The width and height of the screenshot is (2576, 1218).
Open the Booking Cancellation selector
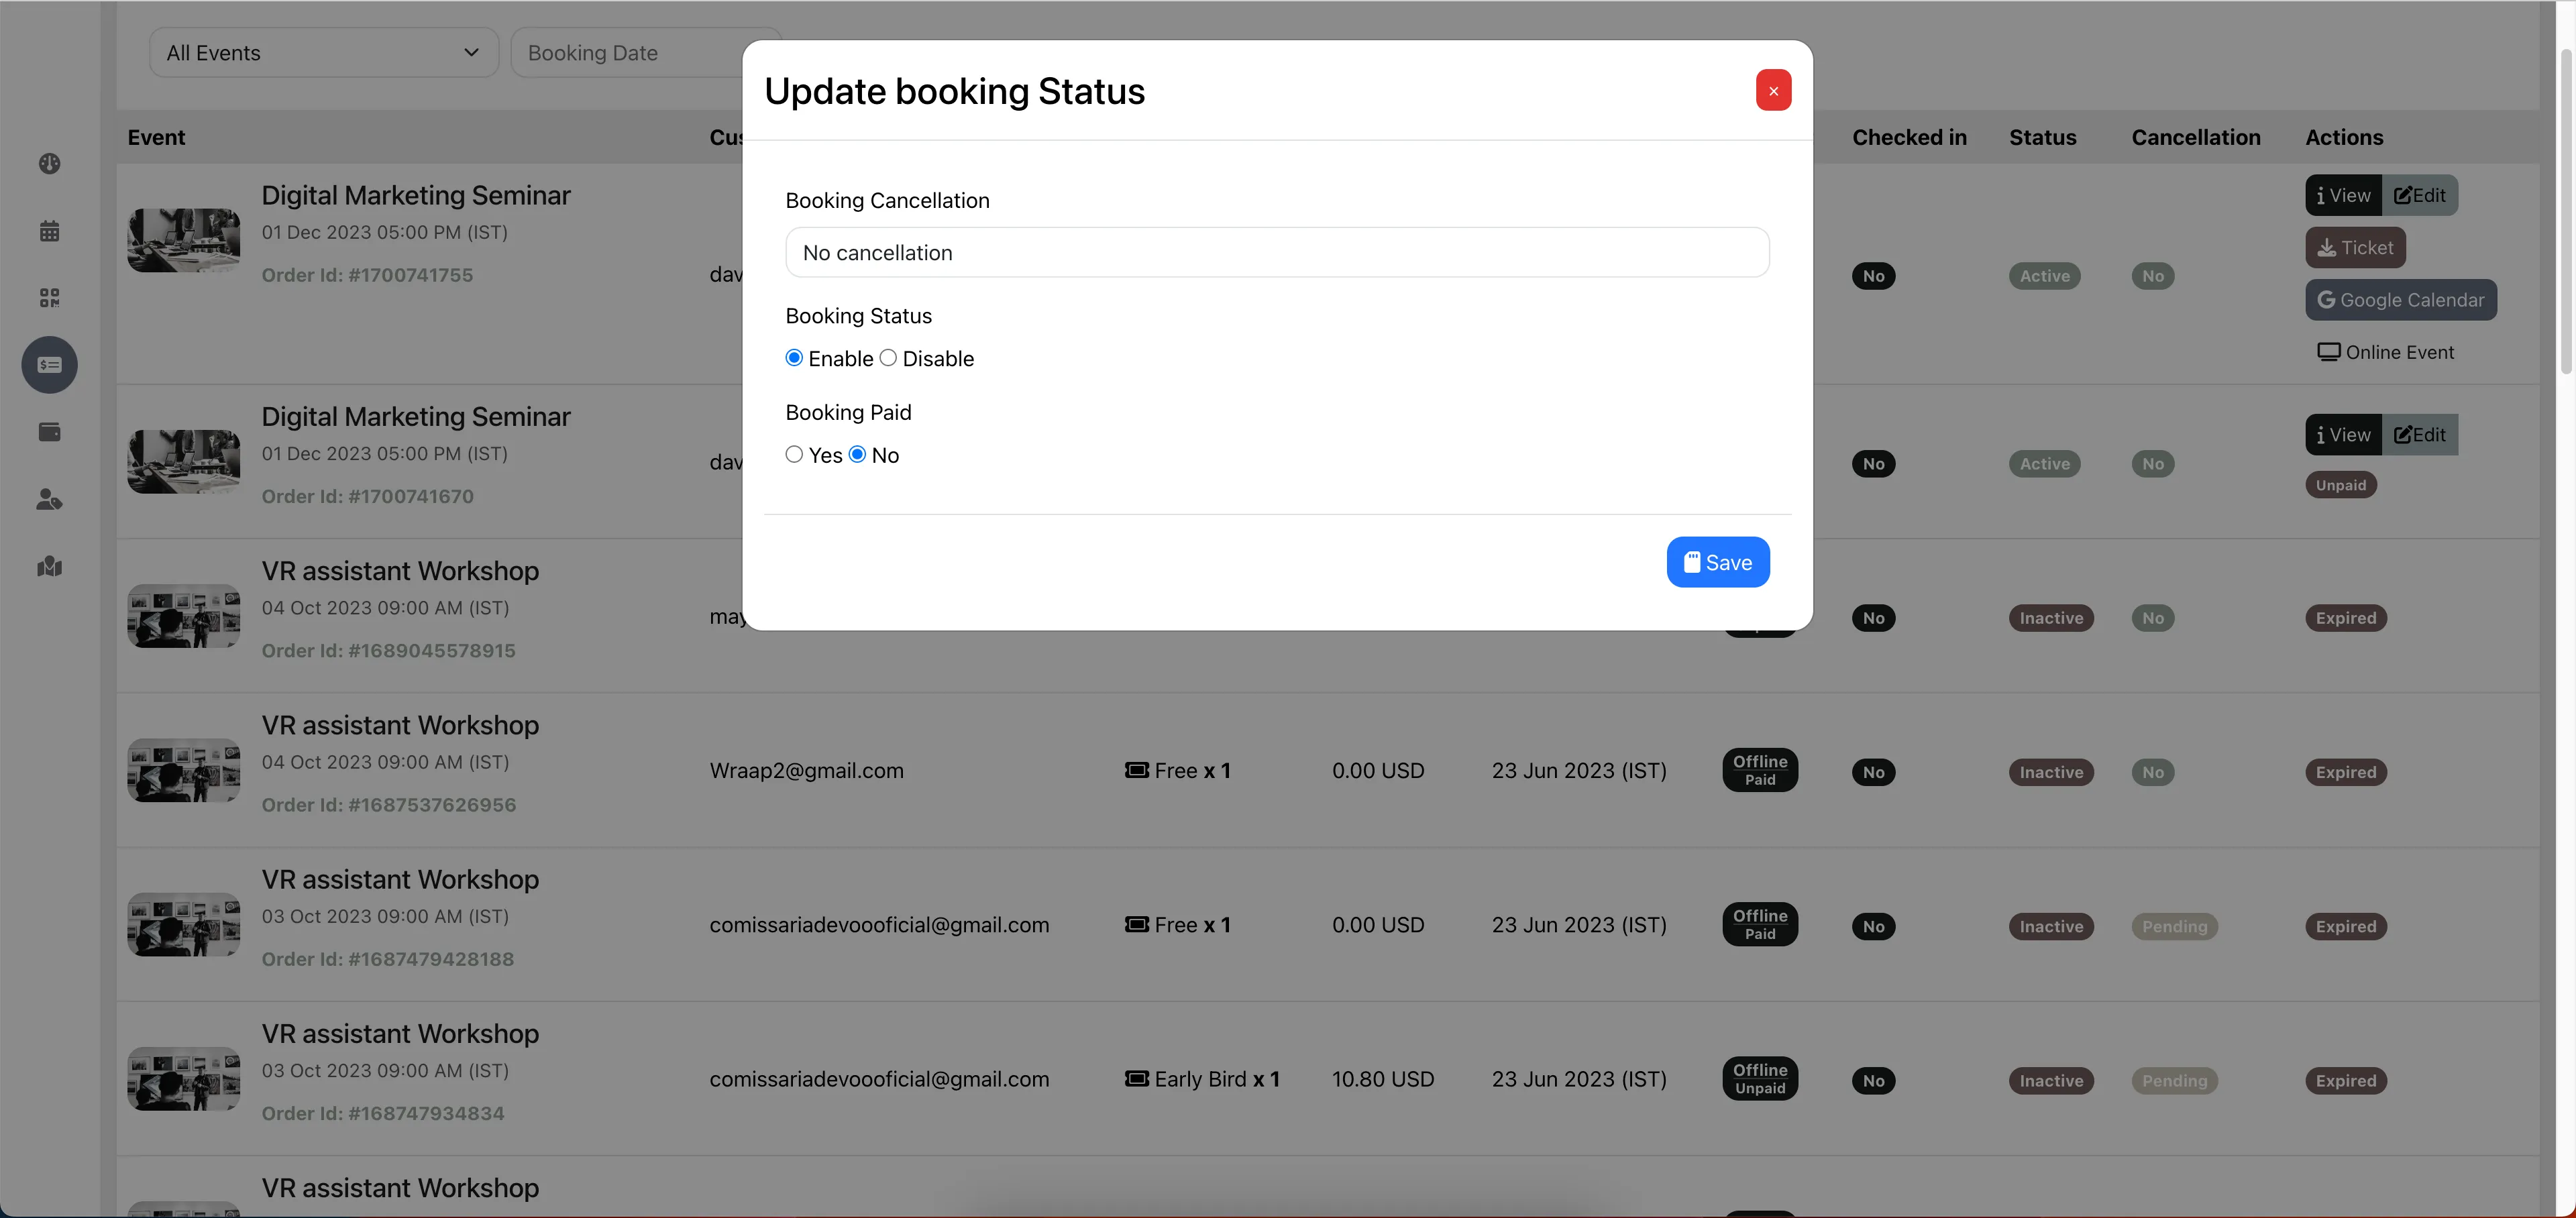1277,252
